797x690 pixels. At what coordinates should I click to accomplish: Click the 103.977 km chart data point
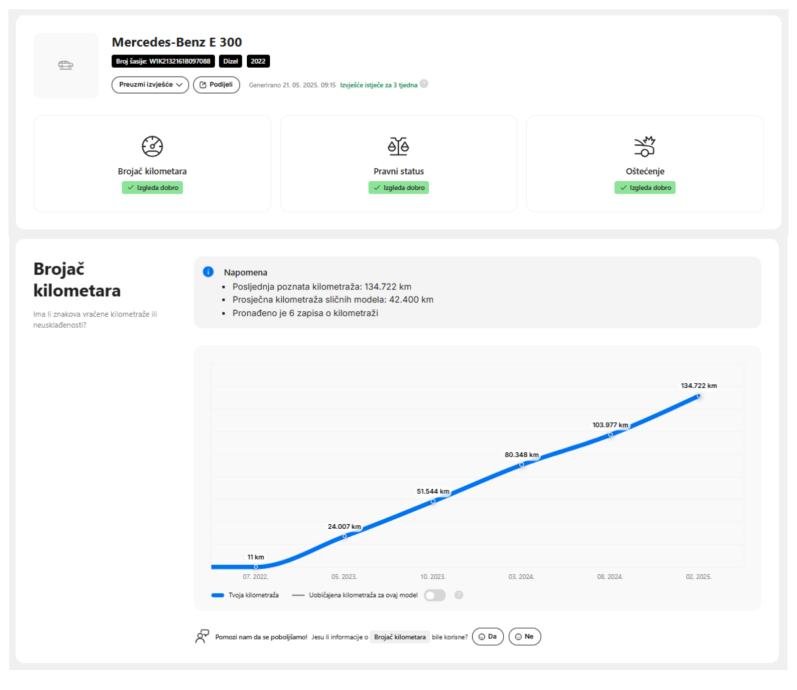pos(610,435)
